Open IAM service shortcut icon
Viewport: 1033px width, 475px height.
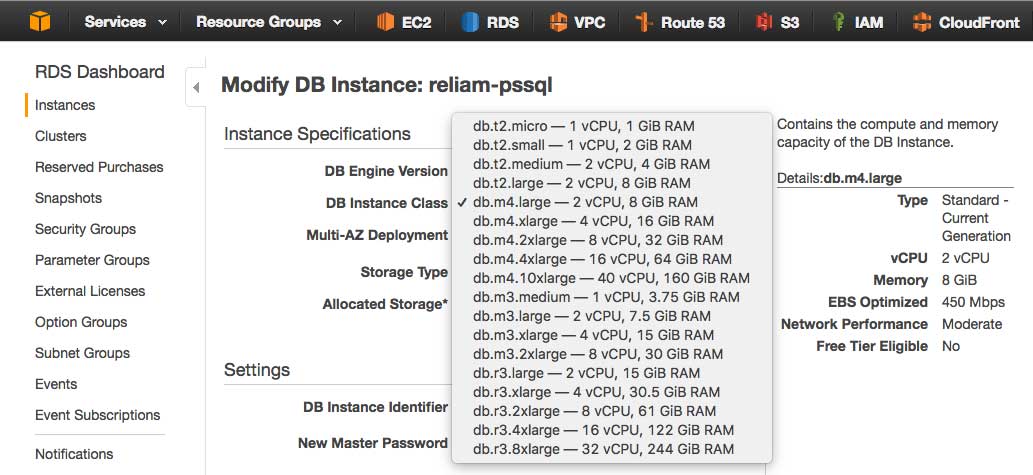838,22
